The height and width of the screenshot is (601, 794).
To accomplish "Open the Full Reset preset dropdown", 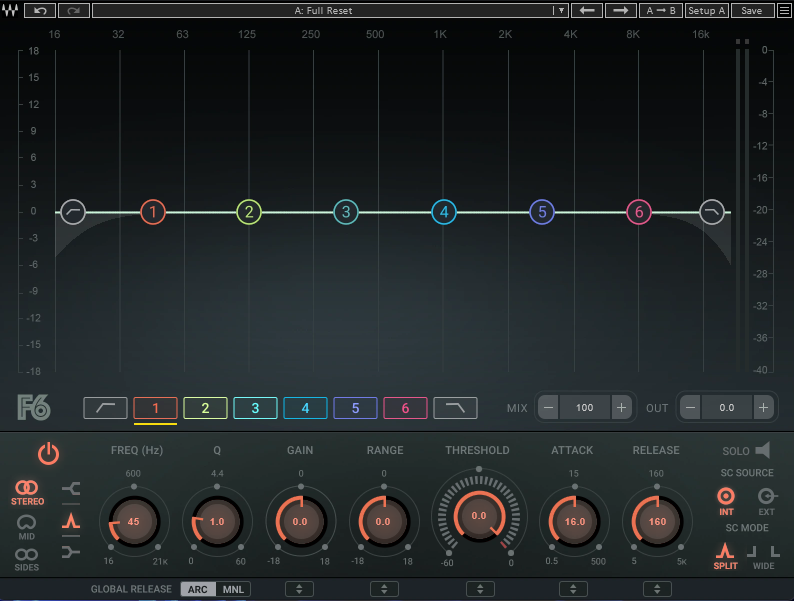I will 561,10.
